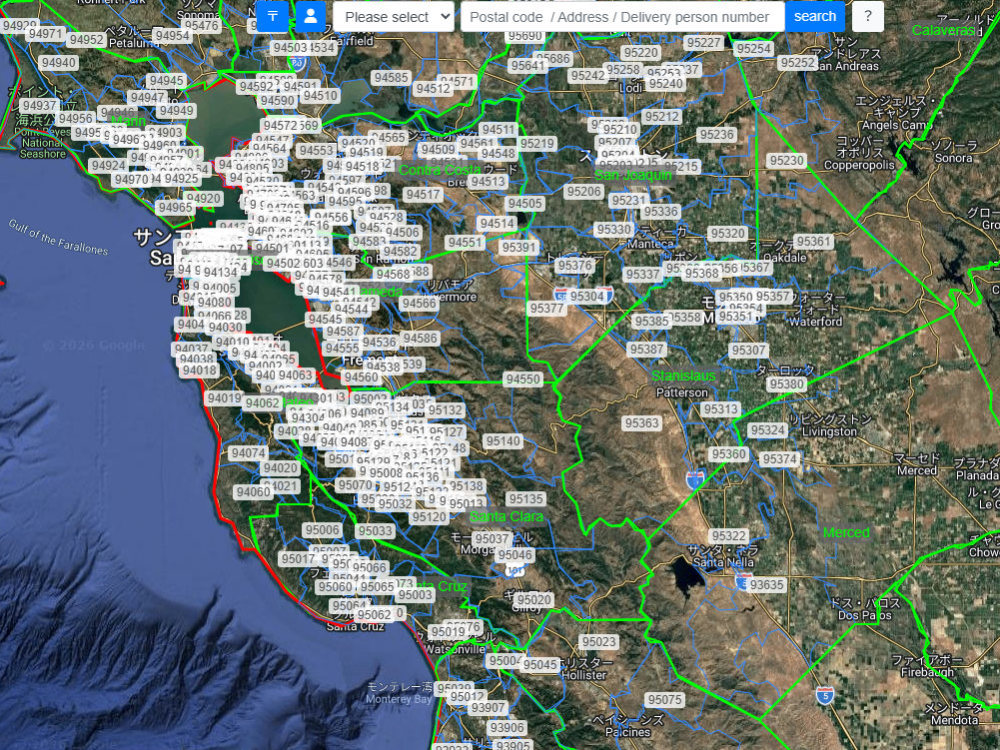This screenshot has width=1000, height=750.
Task: Click postal code label 95140
Action: point(503,441)
